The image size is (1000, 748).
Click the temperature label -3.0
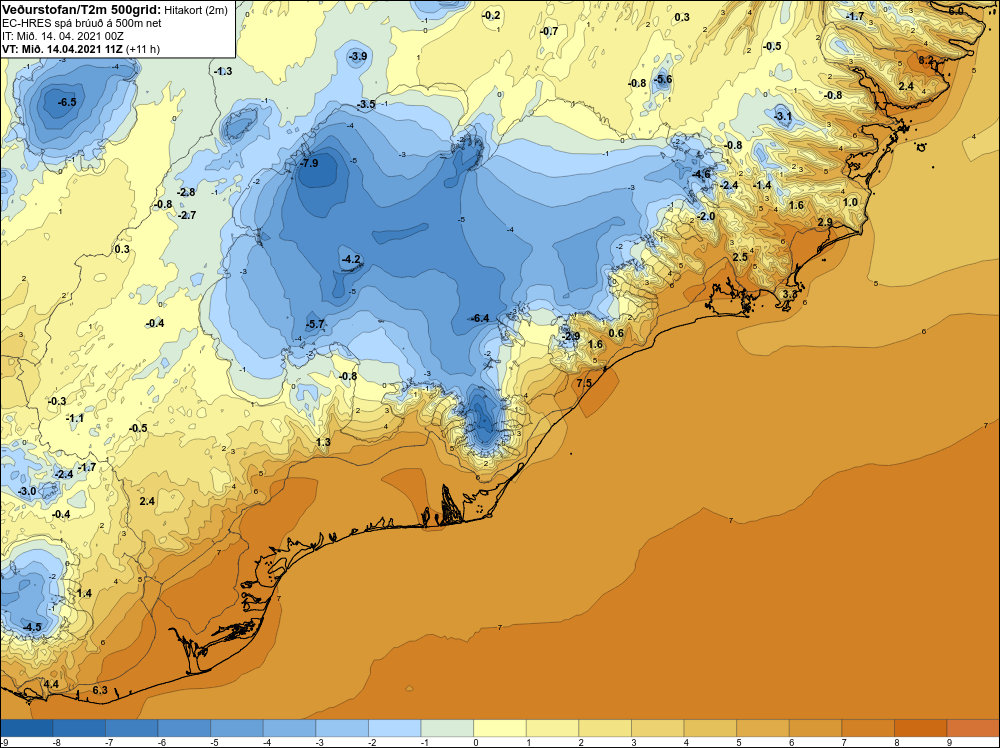coord(27,492)
